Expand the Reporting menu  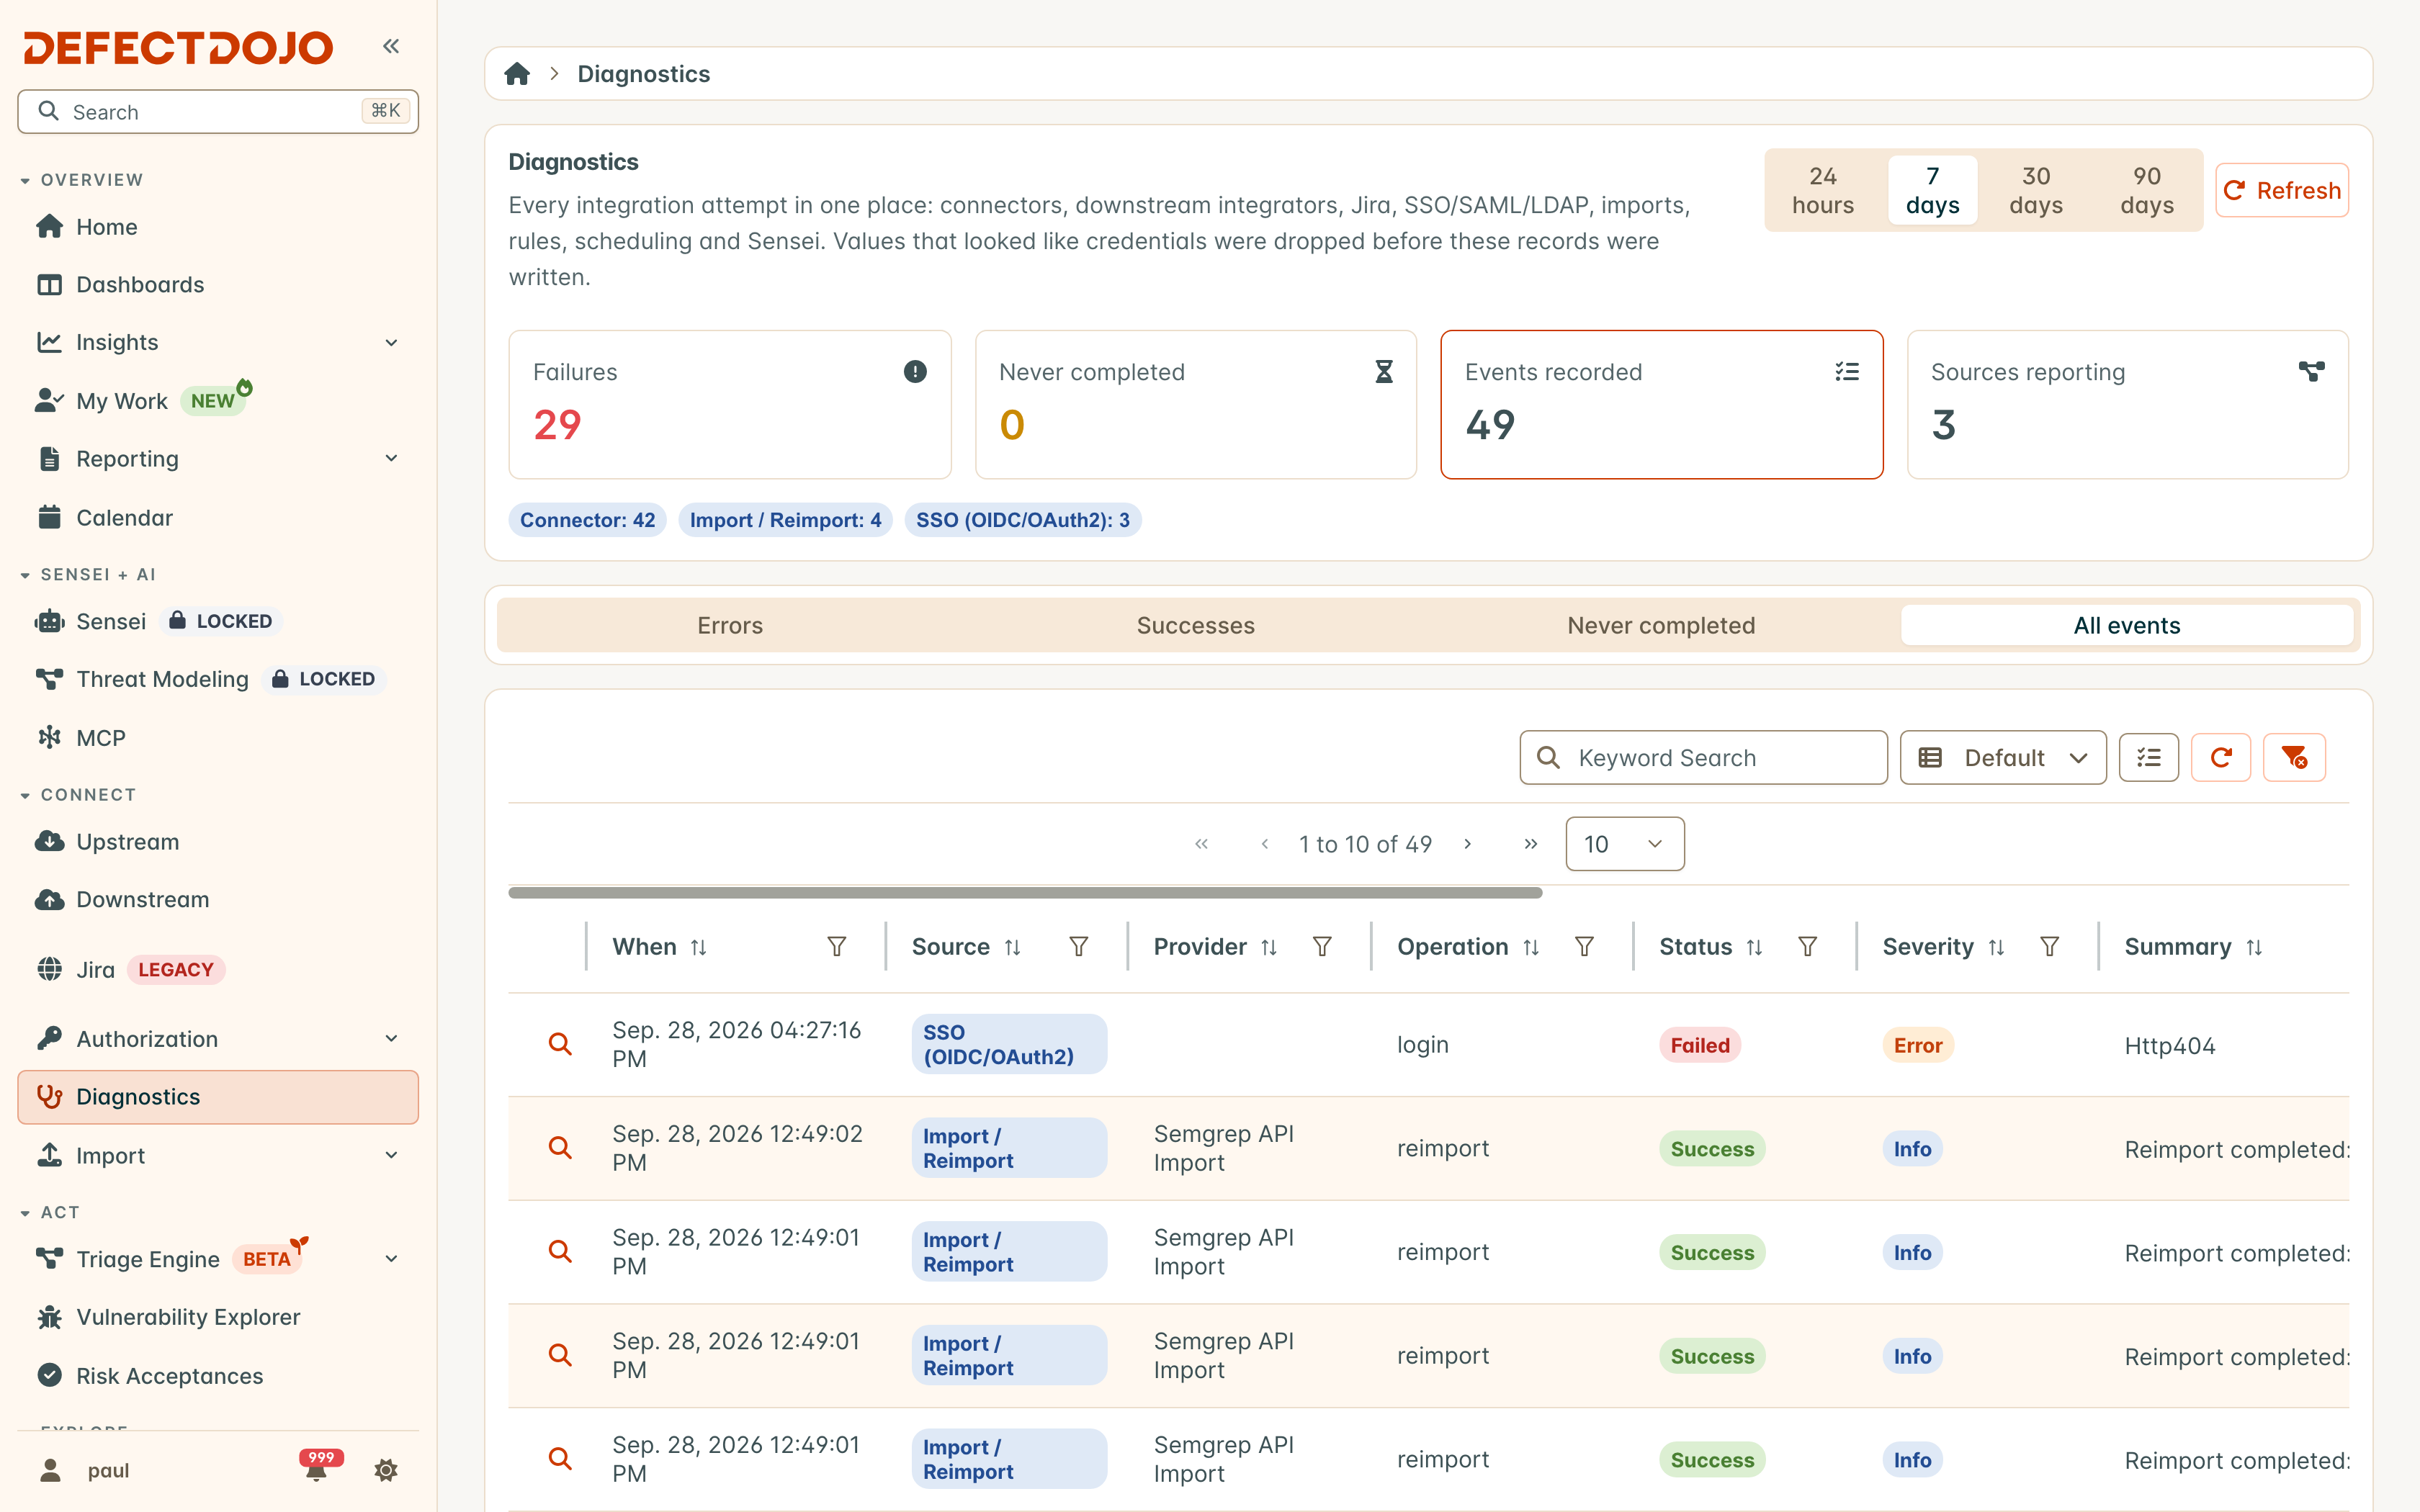pos(391,458)
